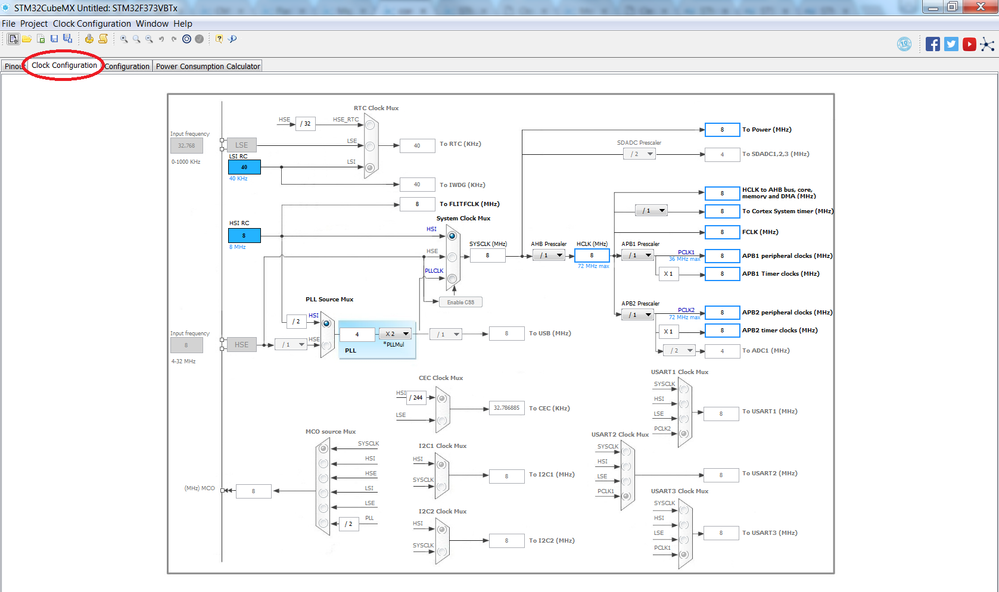Open the AHB Prescaler dropdown
999x592 pixels.
coord(549,255)
